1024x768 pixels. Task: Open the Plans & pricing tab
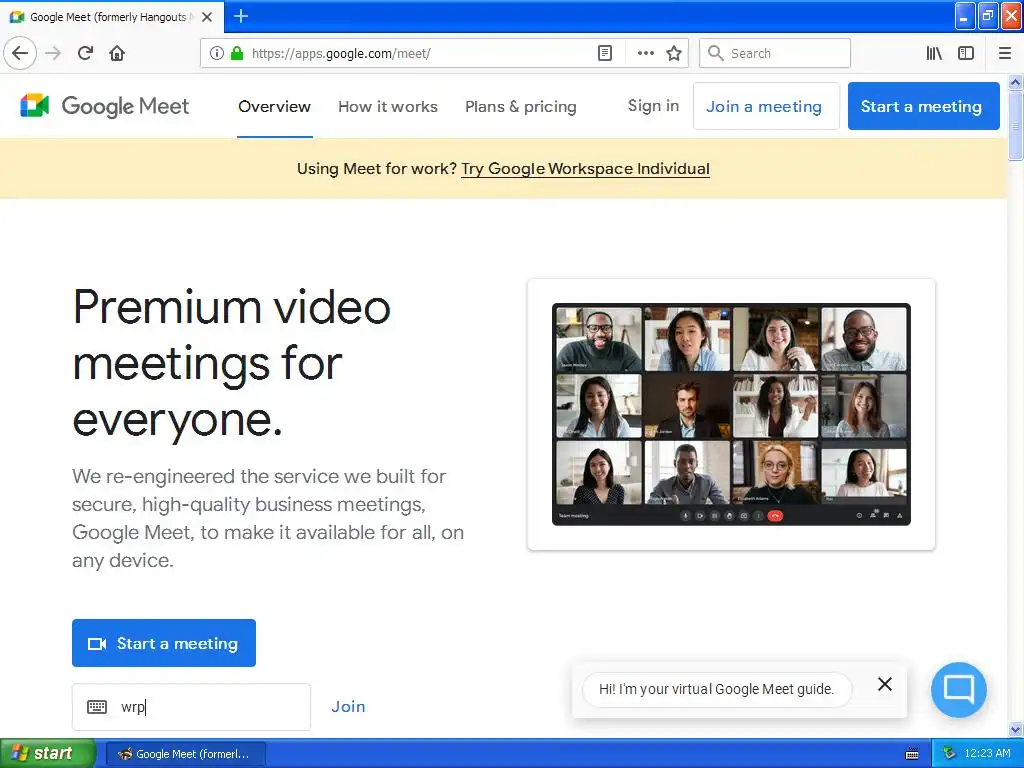(520, 106)
